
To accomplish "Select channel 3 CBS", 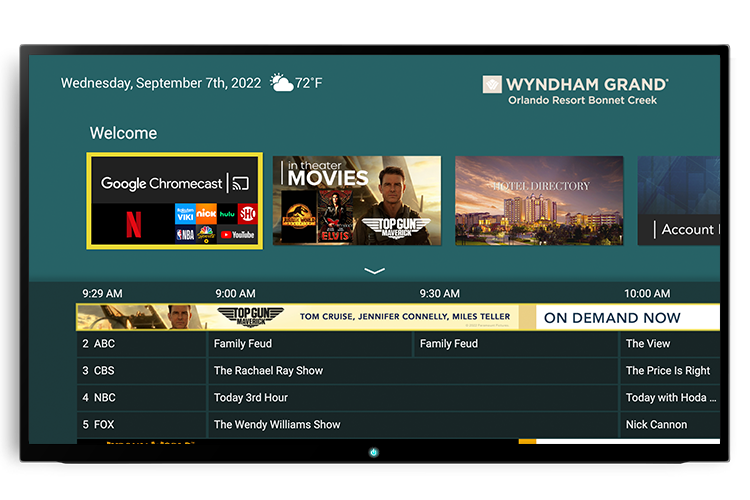I will click(x=141, y=371).
